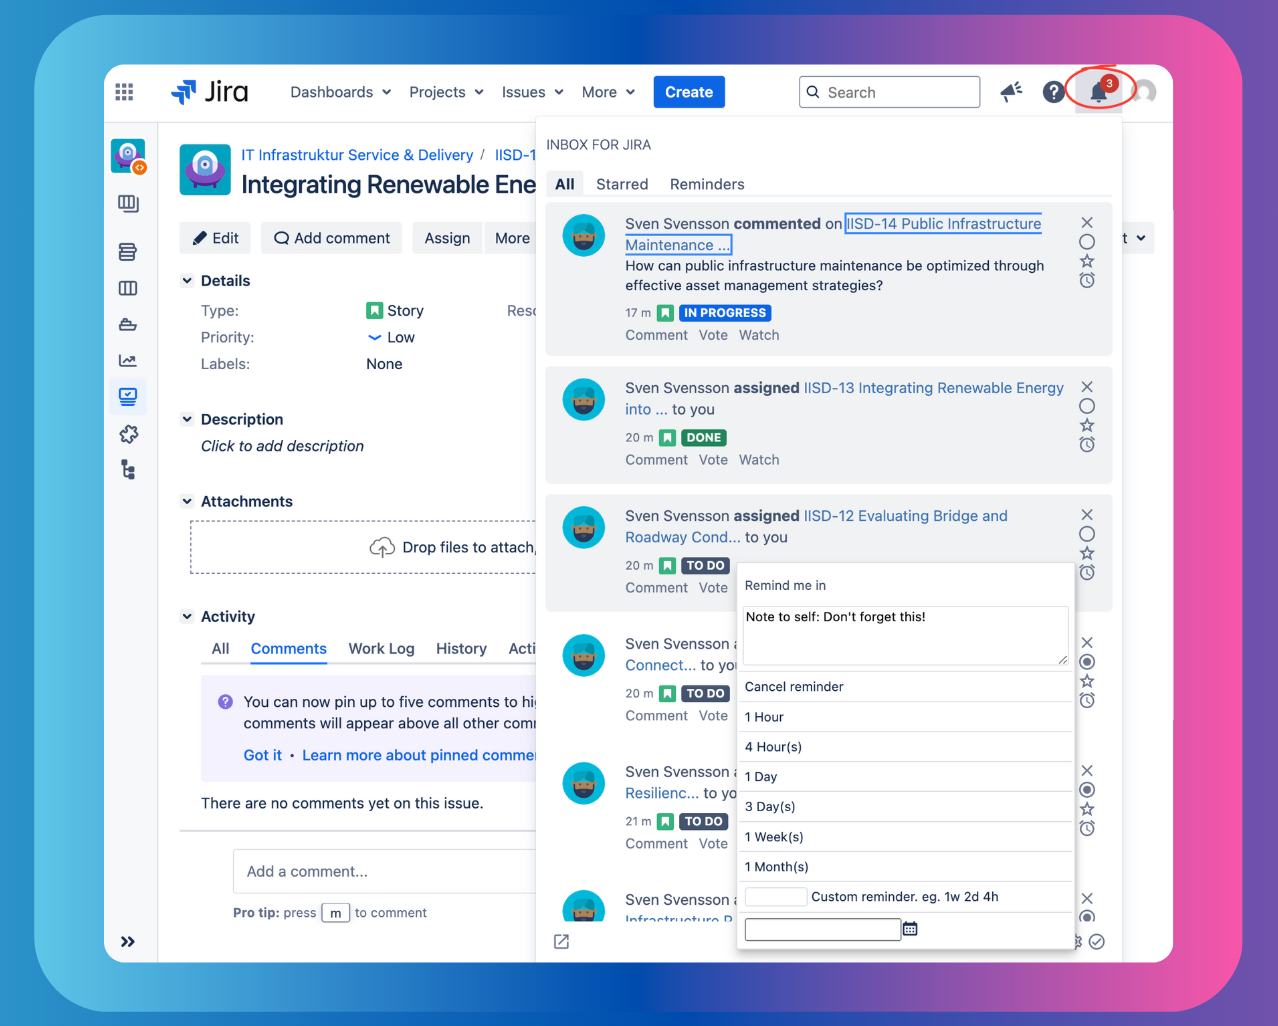The height and width of the screenshot is (1026, 1278).
Task: Click the Jira logo
Action: point(210,92)
